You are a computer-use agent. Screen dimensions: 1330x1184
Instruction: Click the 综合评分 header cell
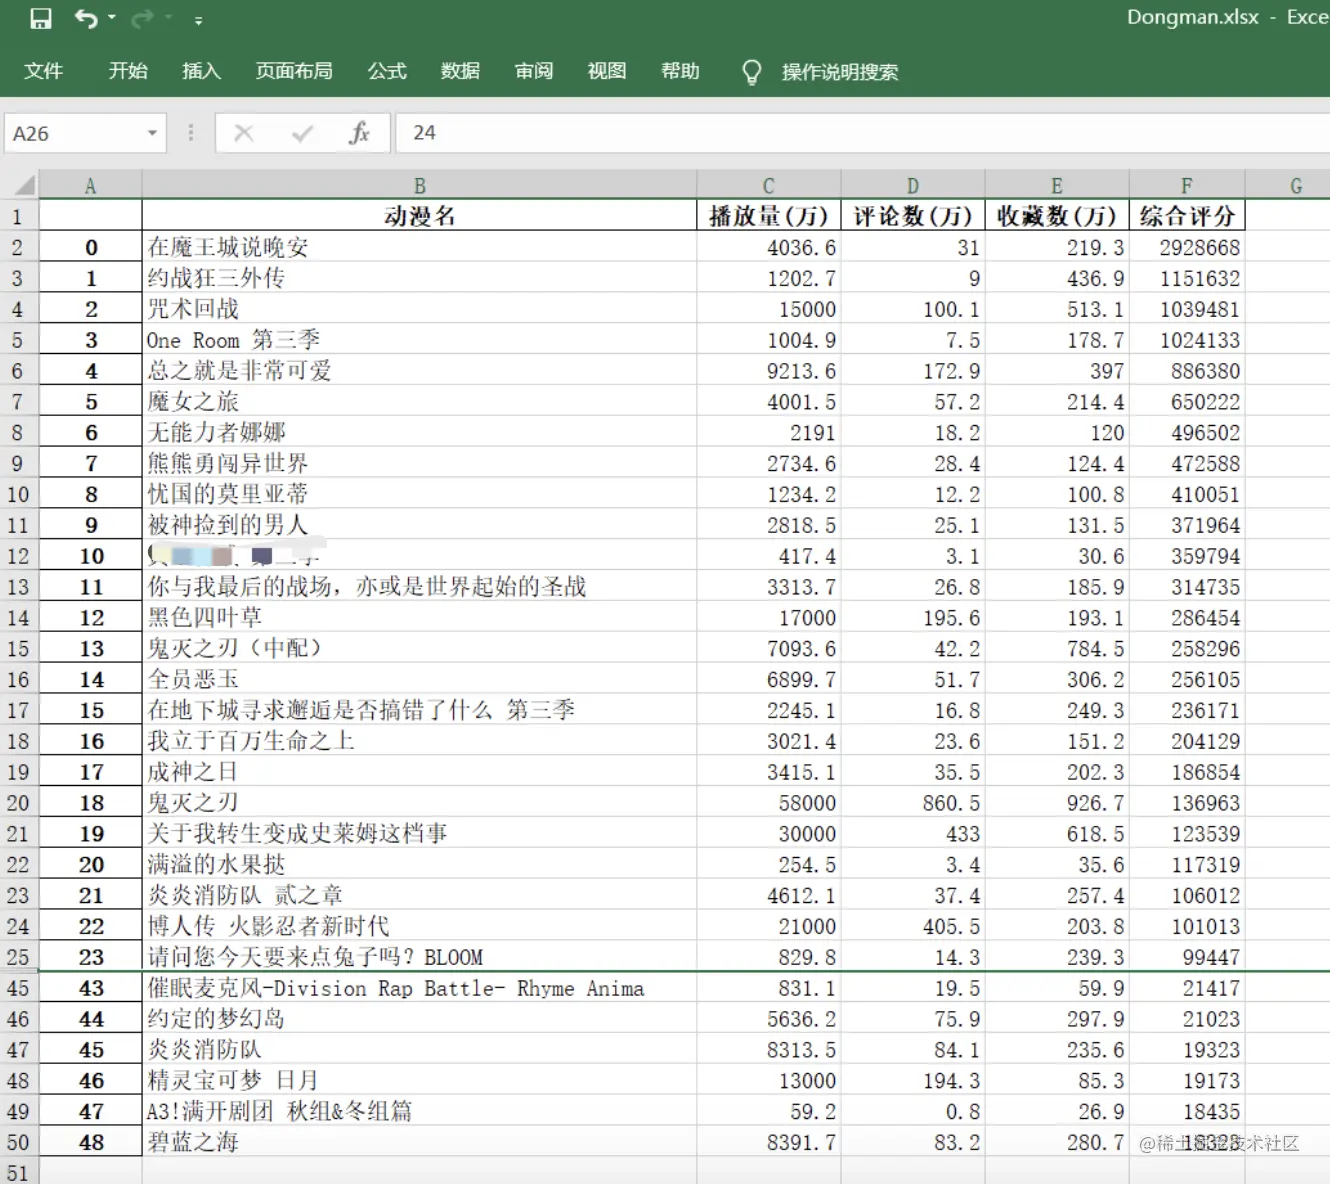click(1186, 216)
